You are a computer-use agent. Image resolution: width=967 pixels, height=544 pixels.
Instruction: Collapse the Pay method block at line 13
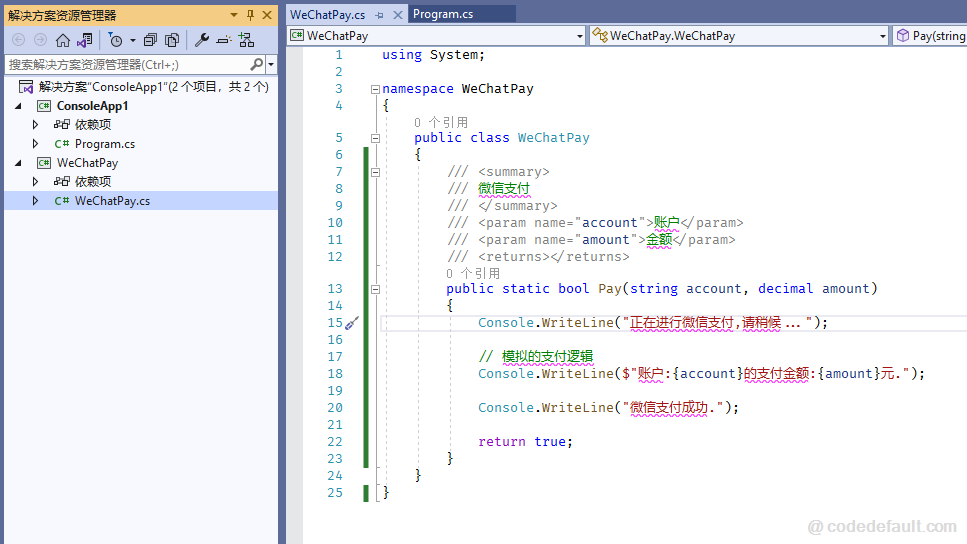tap(375, 289)
